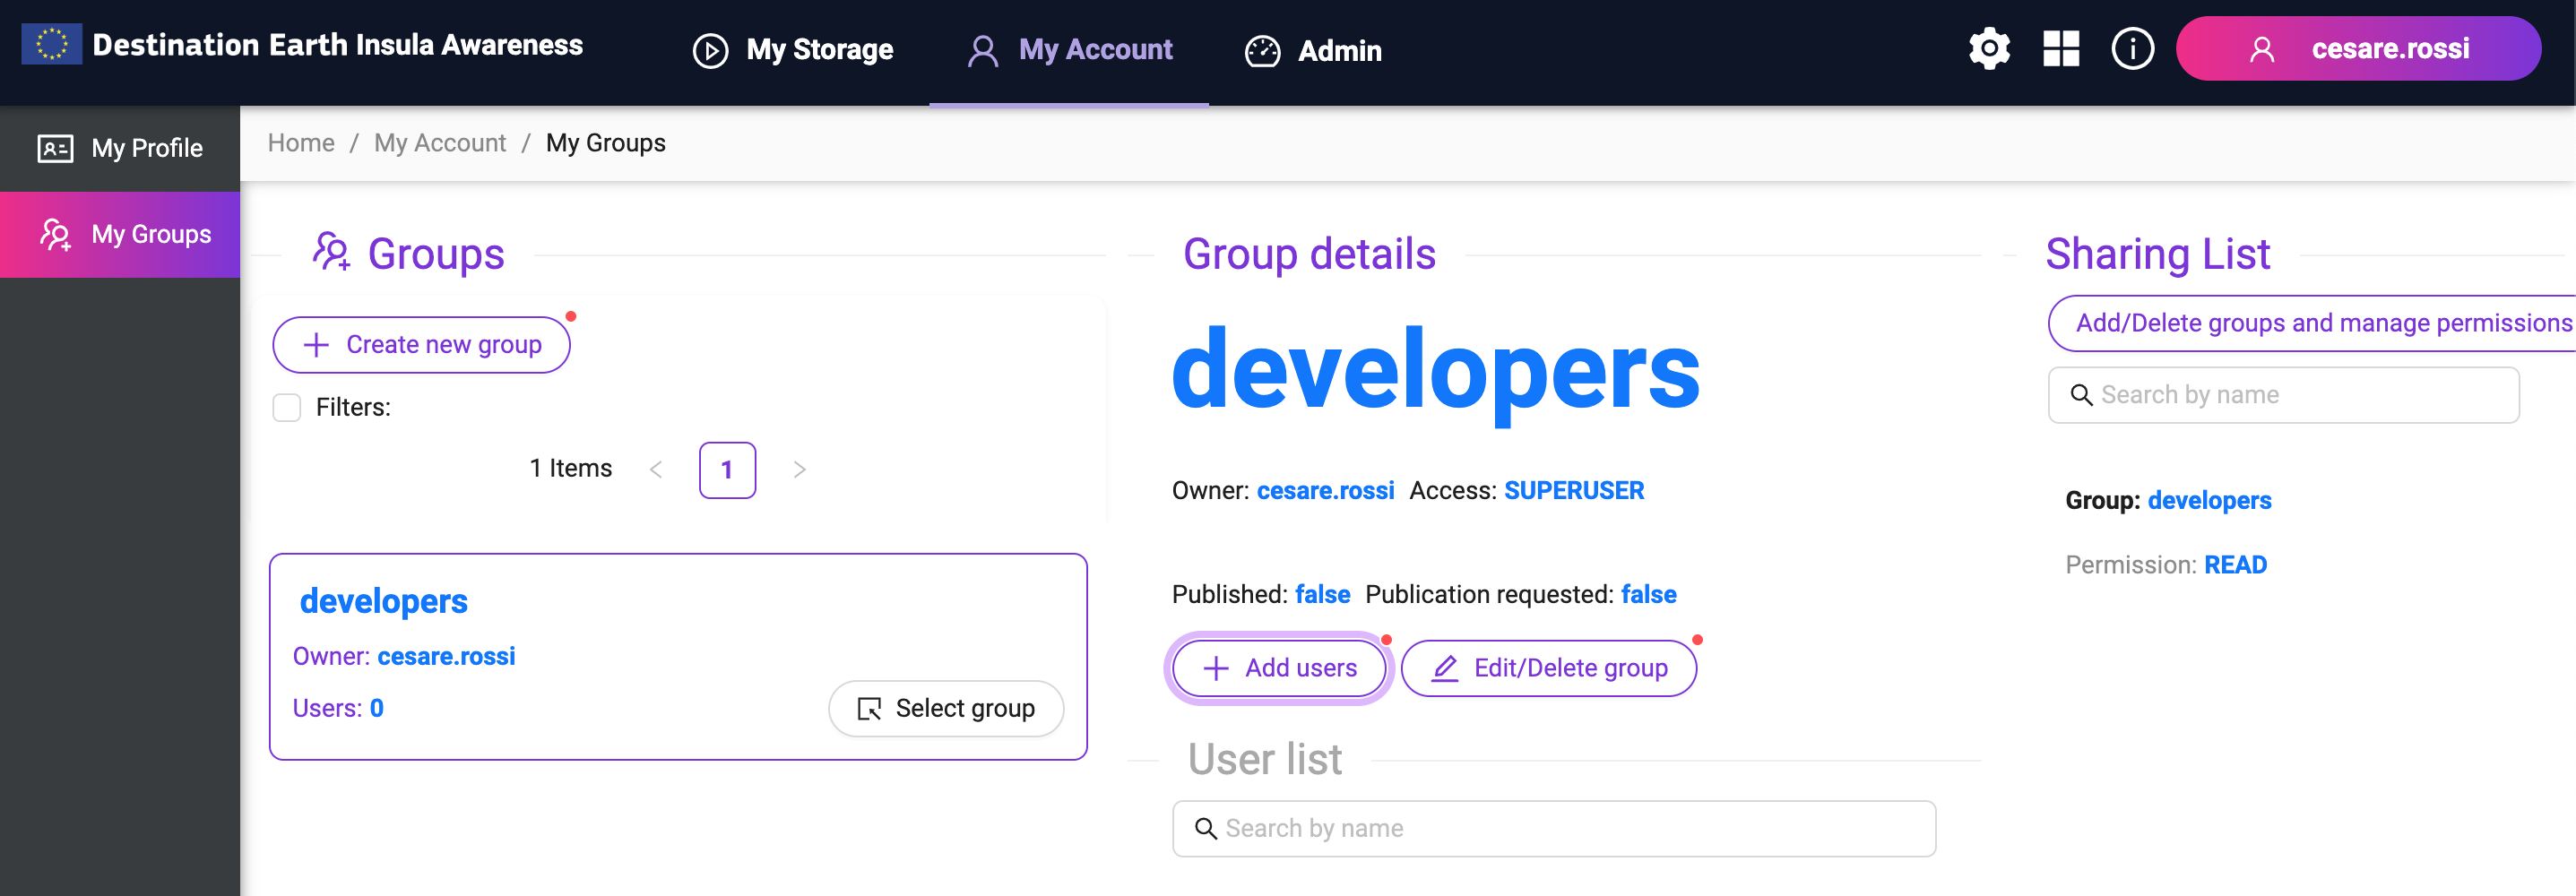The height and width of the screenshot is (896, 2576).
Task: Open Admin tab
Action: [x=1313, y=50]
